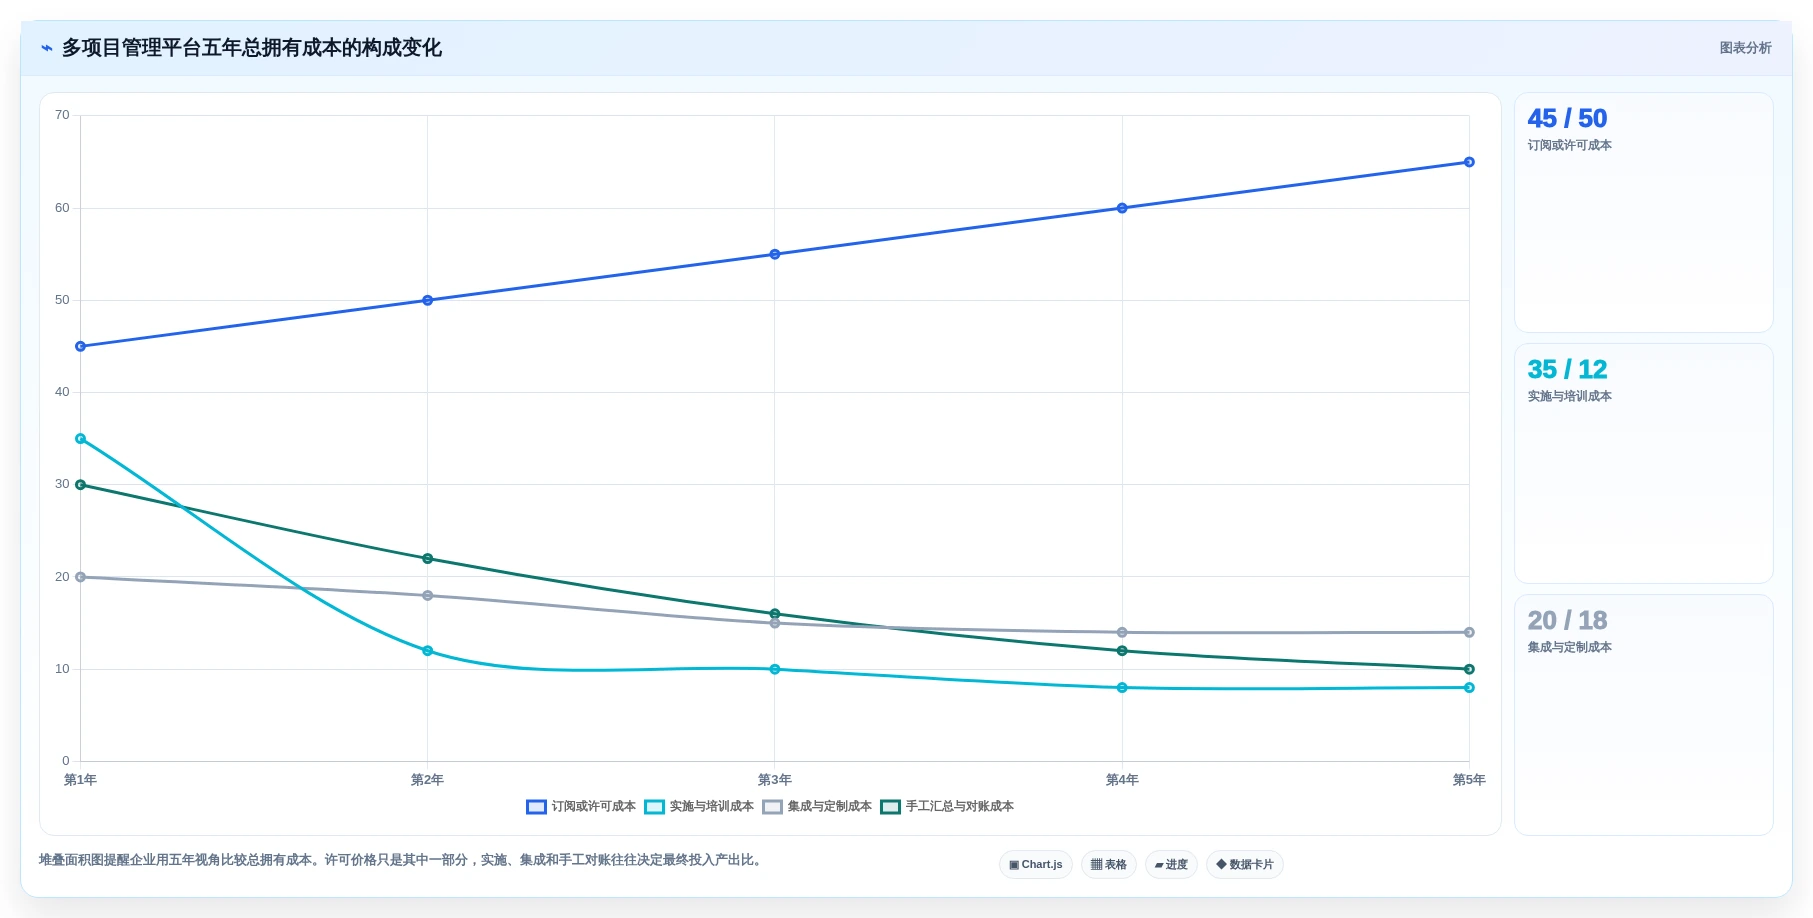Toggle the 手工汇总与对账成本 legend swatch

click(890, 807)
